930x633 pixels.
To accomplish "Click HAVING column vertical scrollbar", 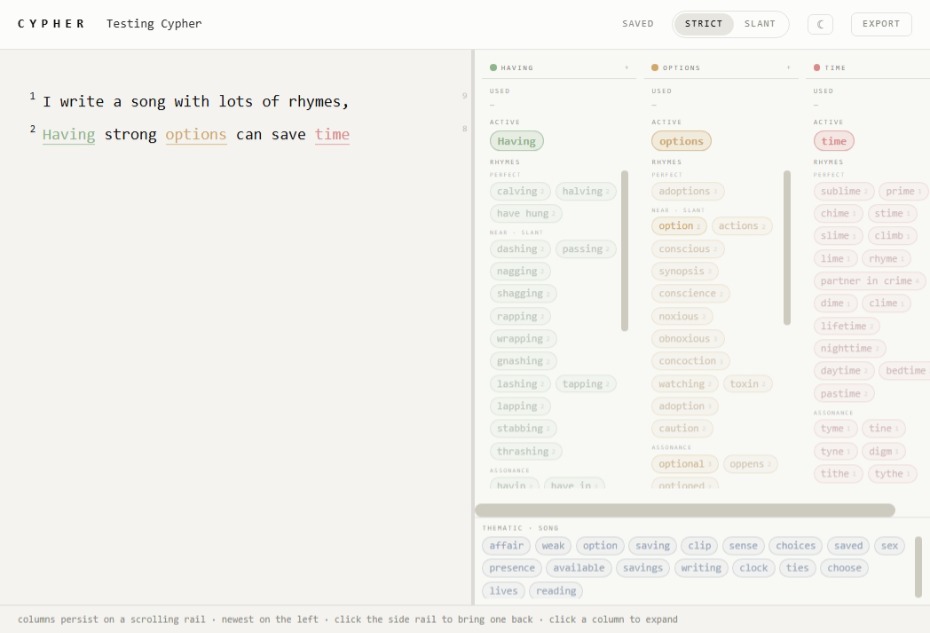I will pyautogui.click(x=625, y=250).
